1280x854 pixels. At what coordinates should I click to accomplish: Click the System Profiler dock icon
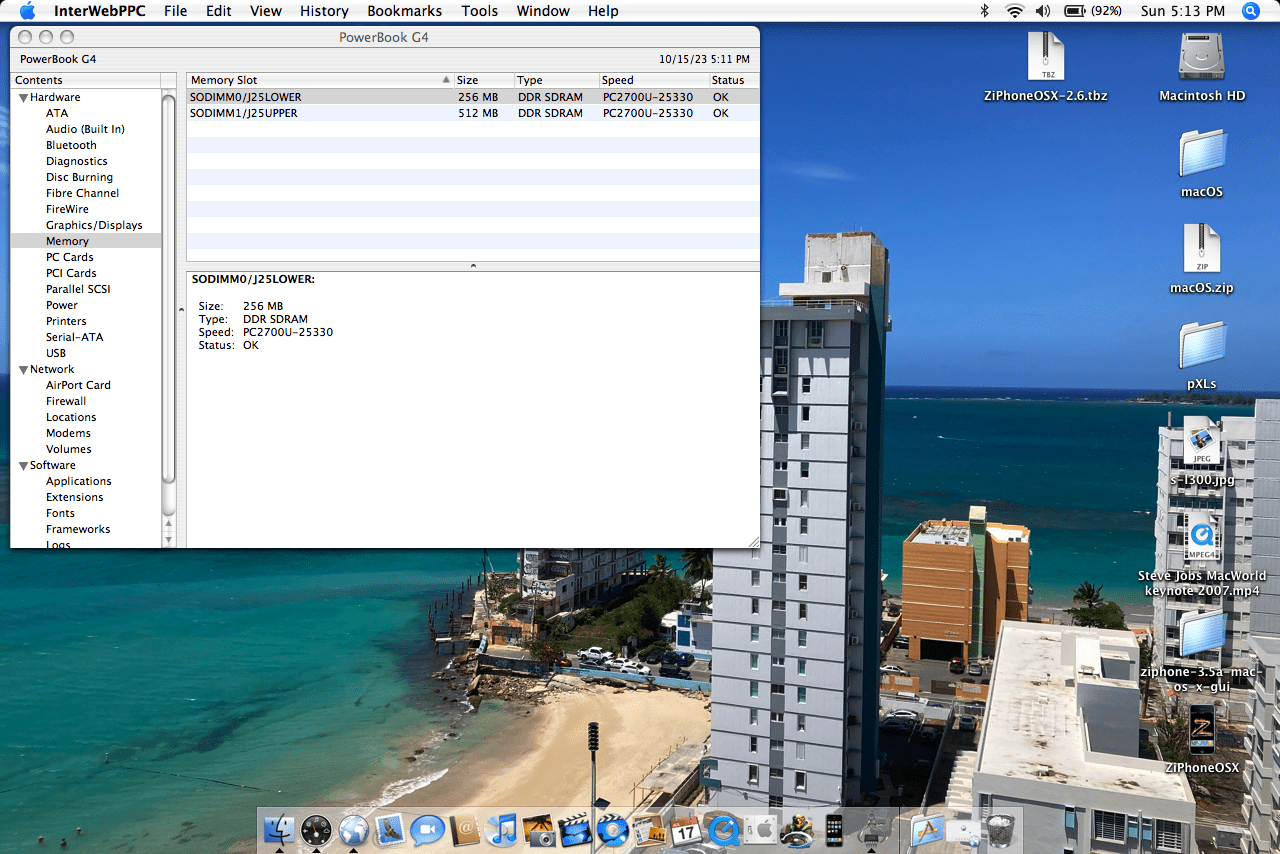[x=871, y=830]
